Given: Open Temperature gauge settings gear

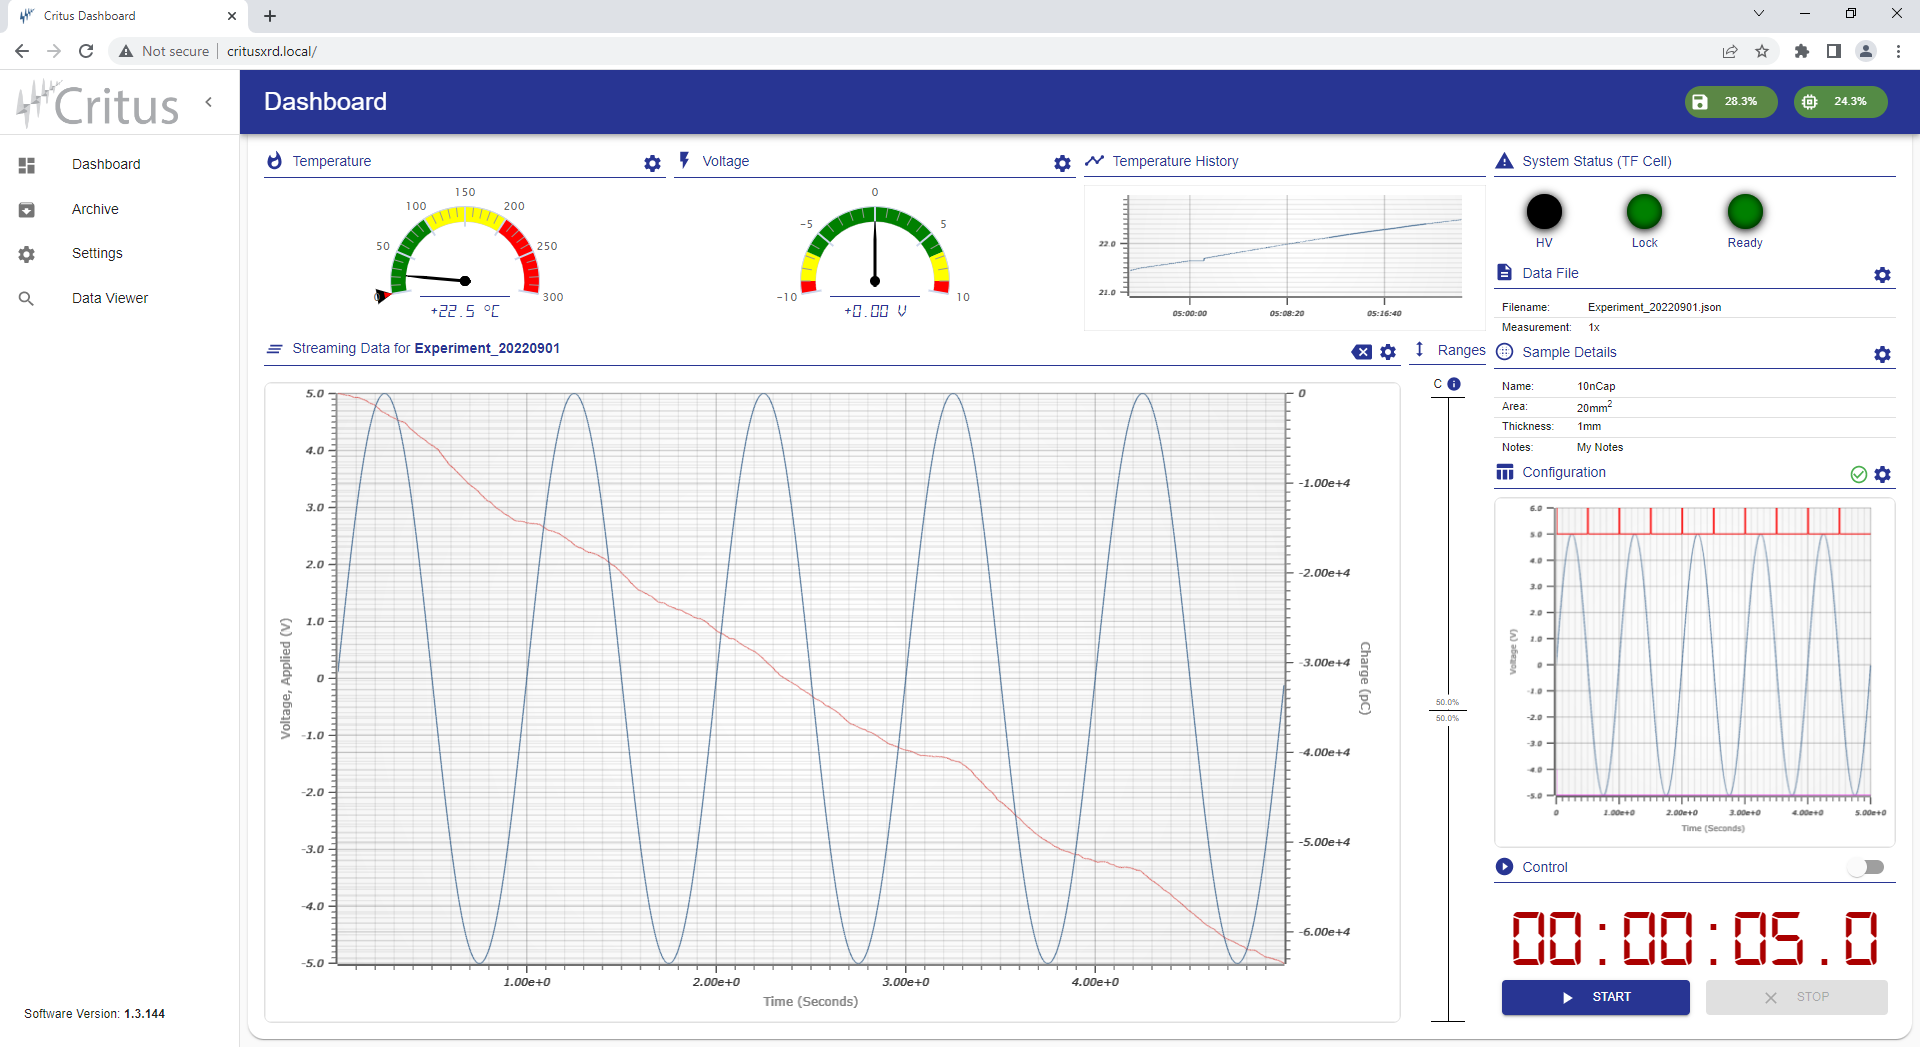Looking at the screenshot, I should [652, 163].
